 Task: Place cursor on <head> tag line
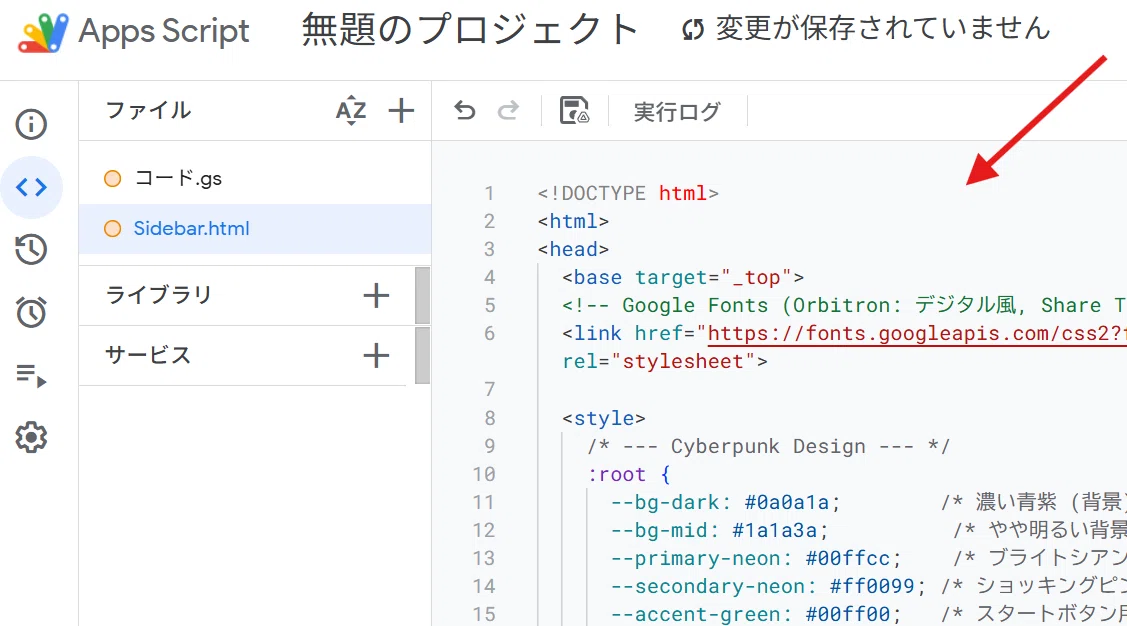coord(574,249)
